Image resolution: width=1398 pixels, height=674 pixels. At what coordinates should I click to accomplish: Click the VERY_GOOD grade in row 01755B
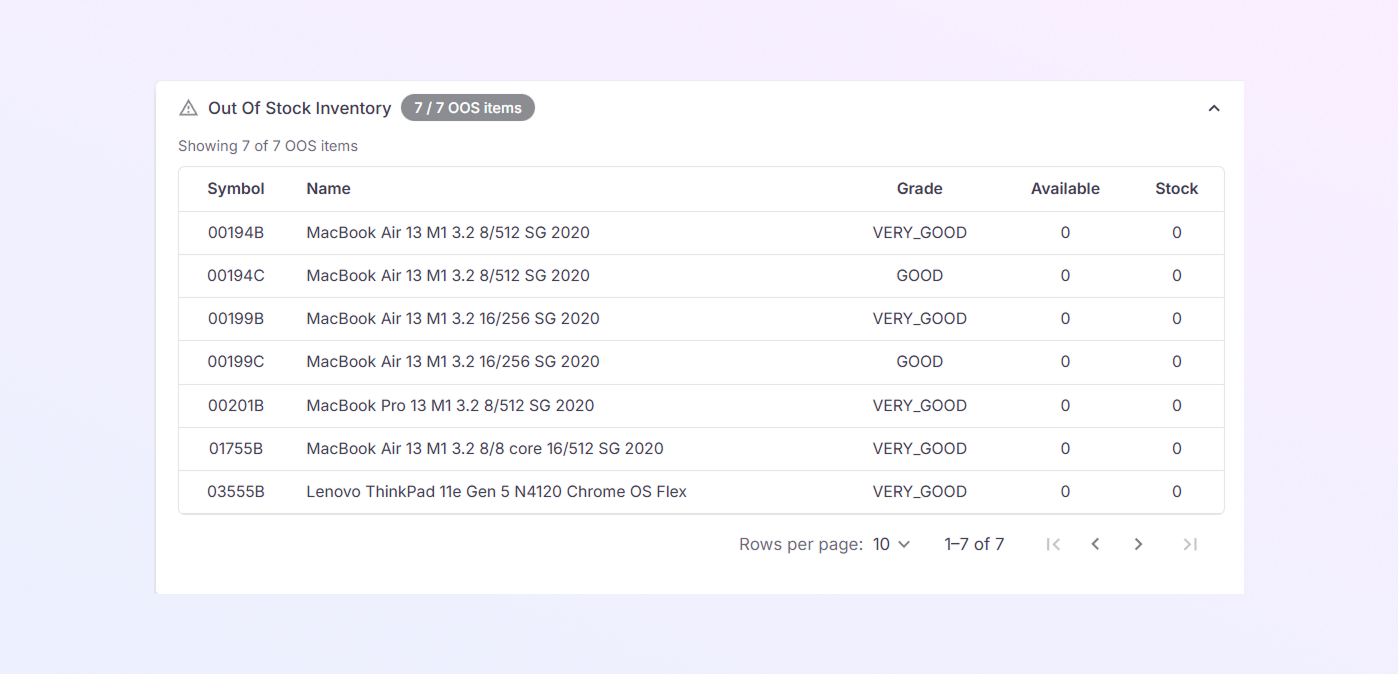(x=919, y=449)
